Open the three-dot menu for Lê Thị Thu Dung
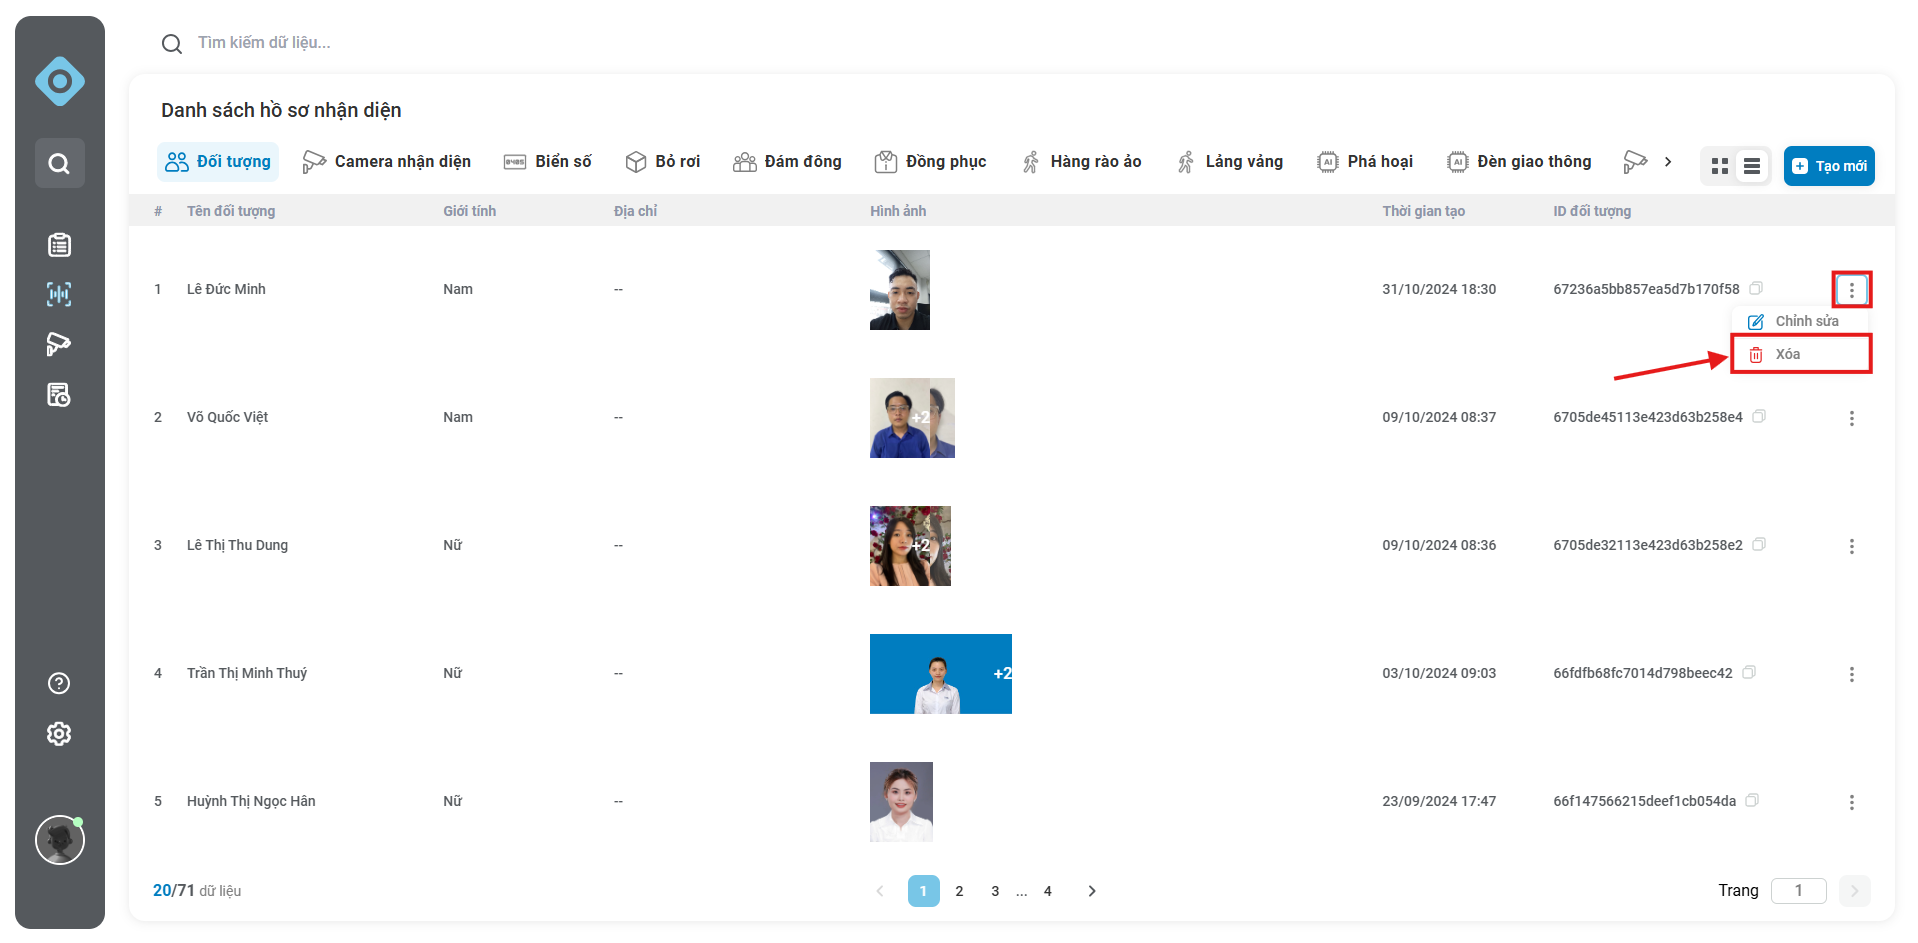This screenshot has height=943, width=1918. point(1852,546)
